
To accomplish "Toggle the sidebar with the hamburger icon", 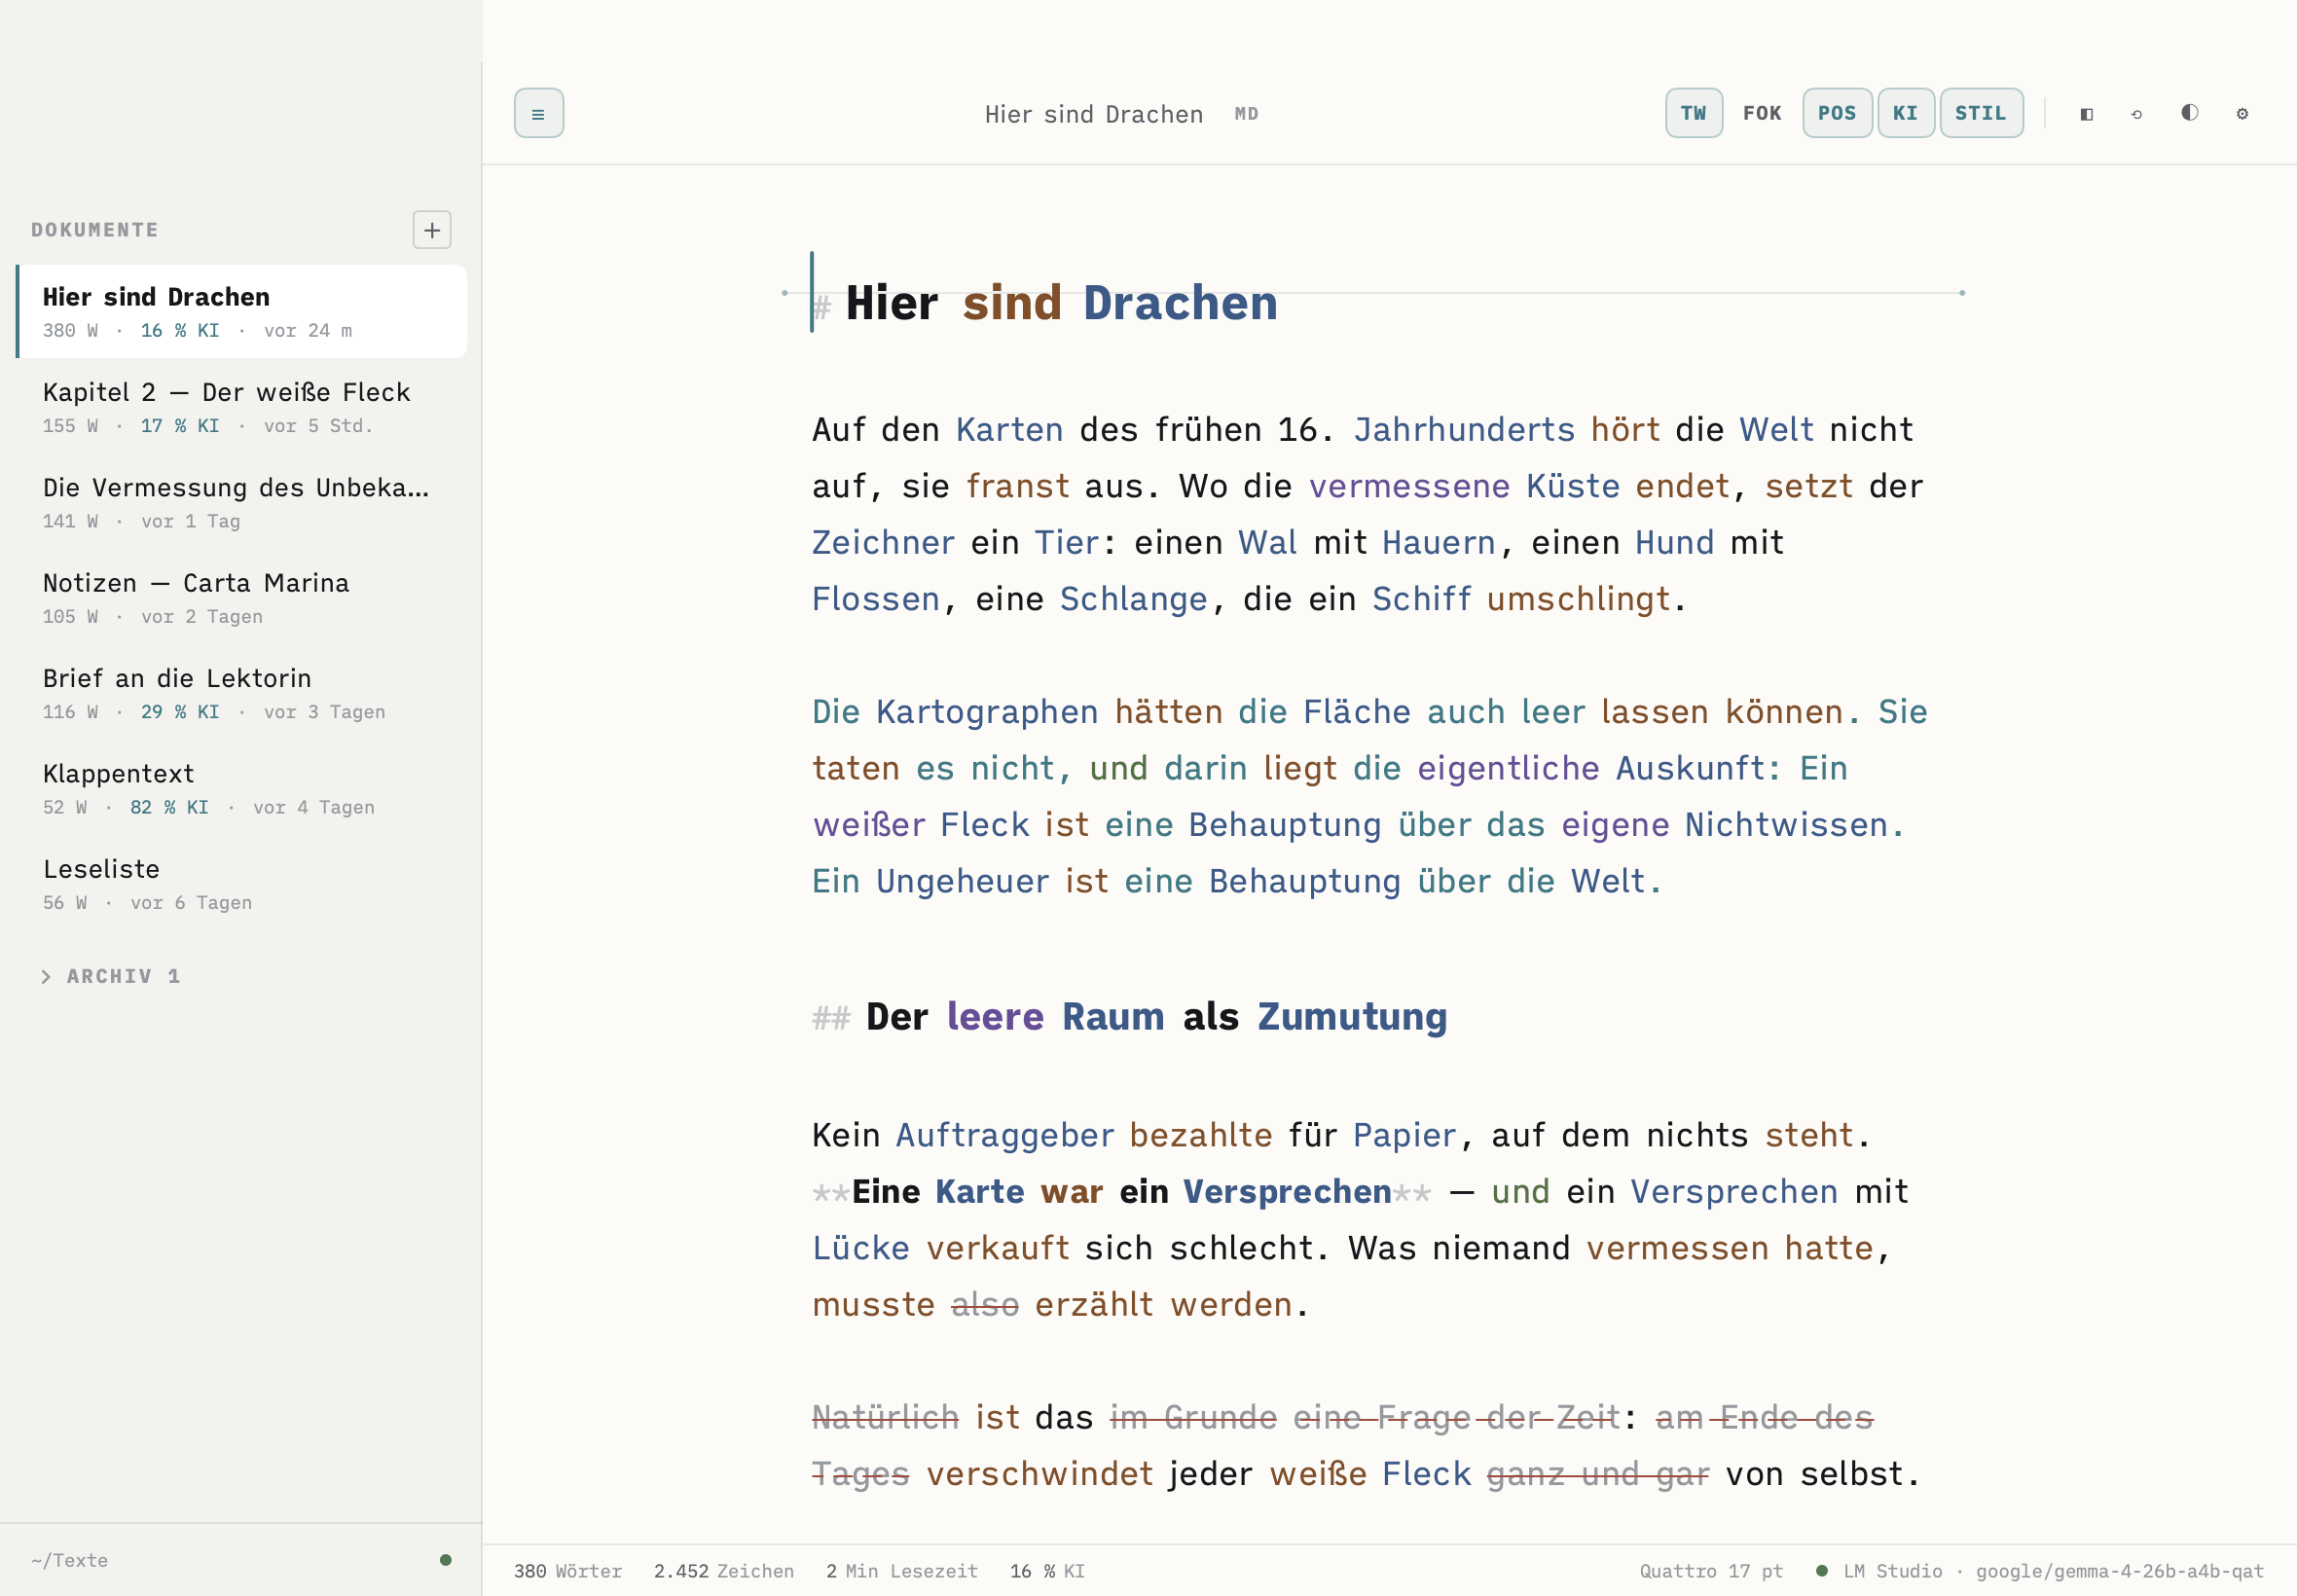I will [x=538, y=113].
